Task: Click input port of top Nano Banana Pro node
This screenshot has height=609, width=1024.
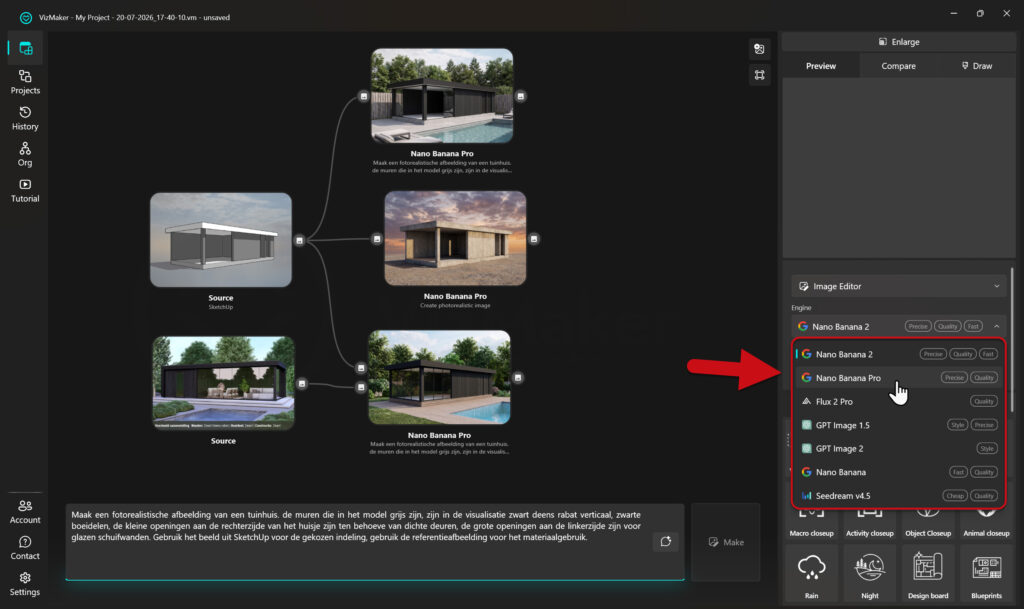Action: coord(364,96)
